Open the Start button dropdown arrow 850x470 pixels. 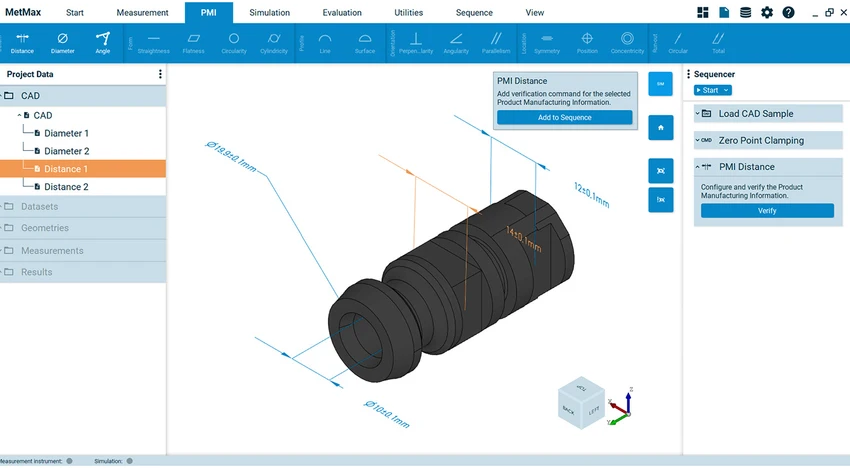pyautogui.click(x=726, y=91)
